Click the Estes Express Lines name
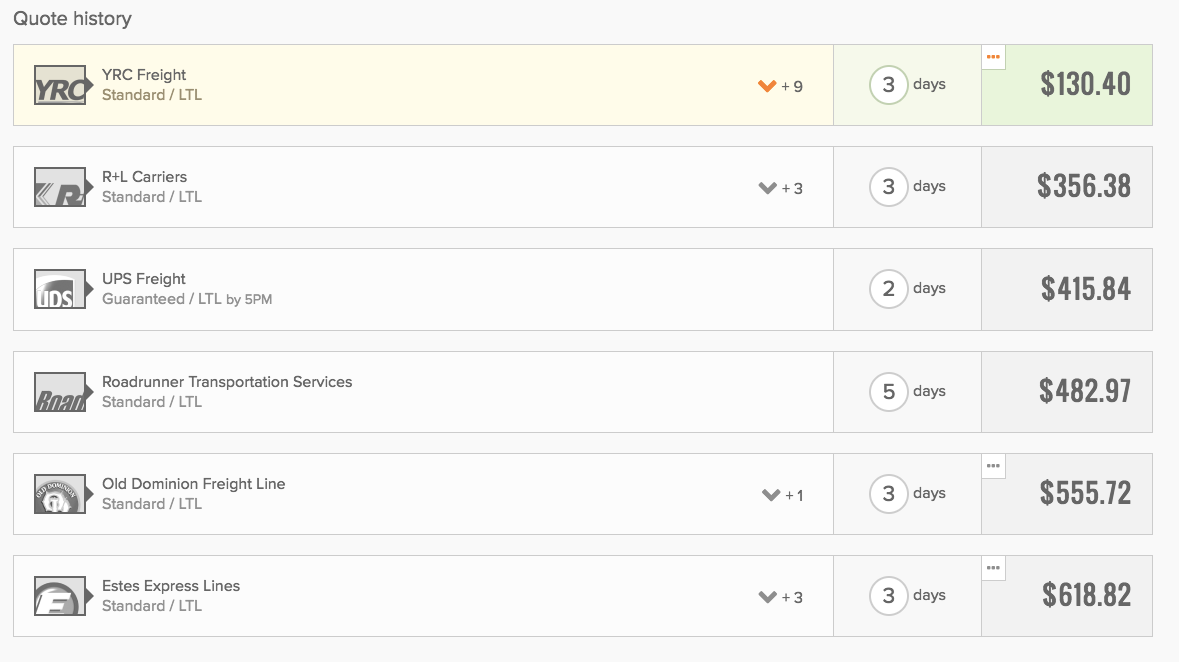 tap(171, 586)
